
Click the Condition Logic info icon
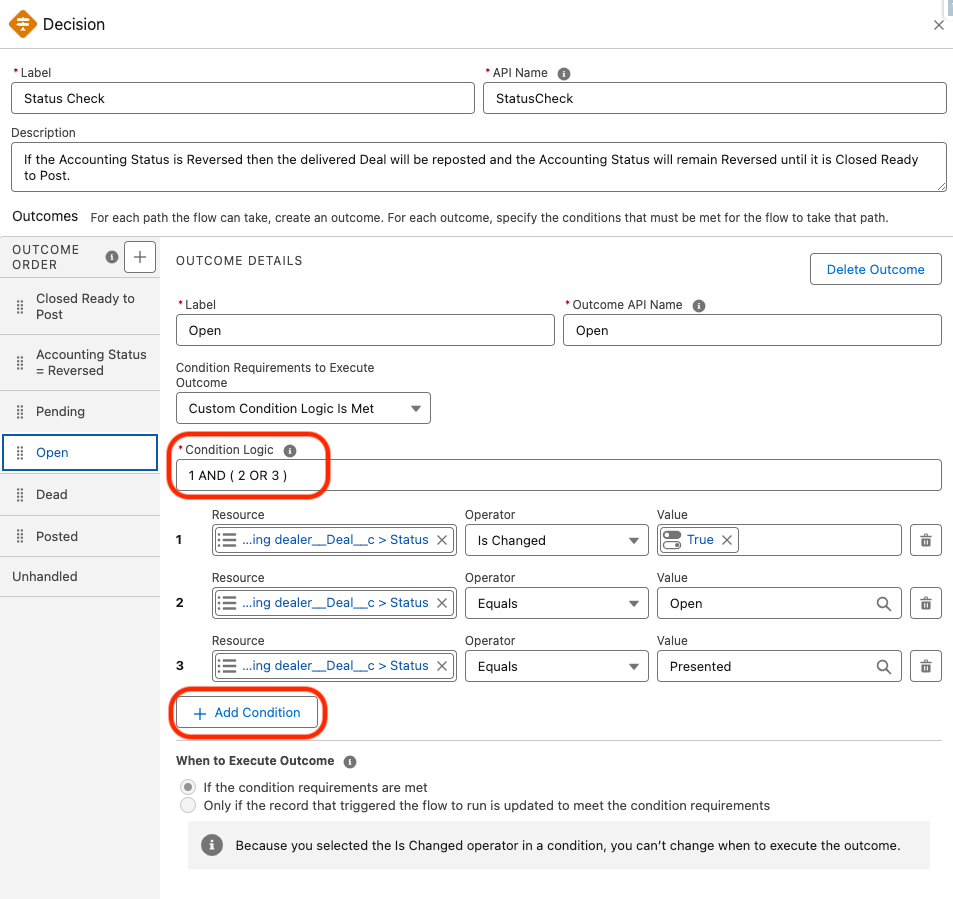[290, 450]
